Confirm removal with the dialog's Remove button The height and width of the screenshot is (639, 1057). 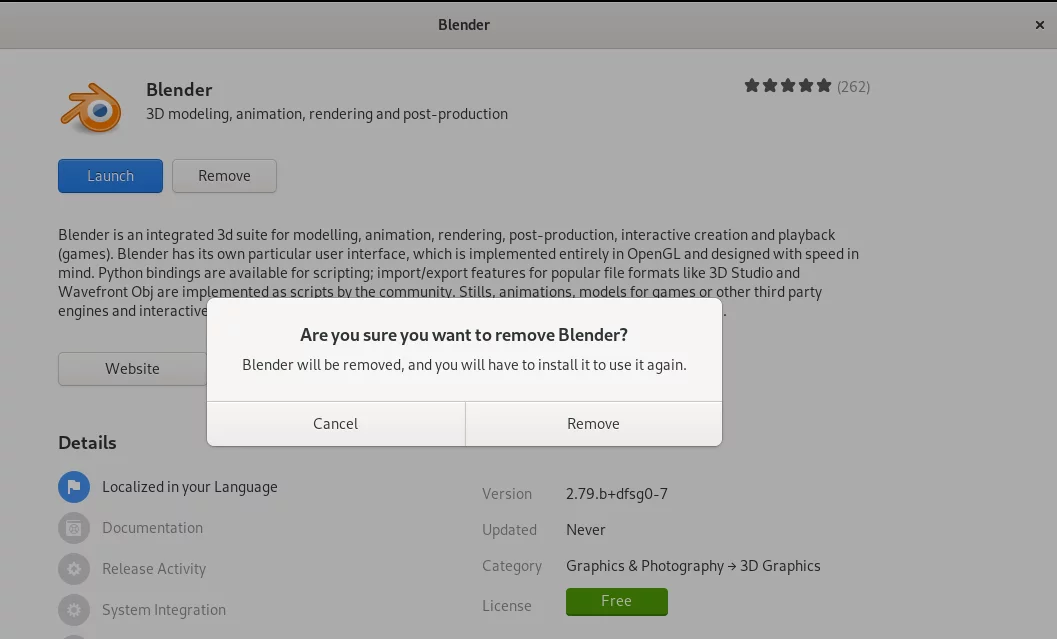pyautogui.click(x=593, y=424)
